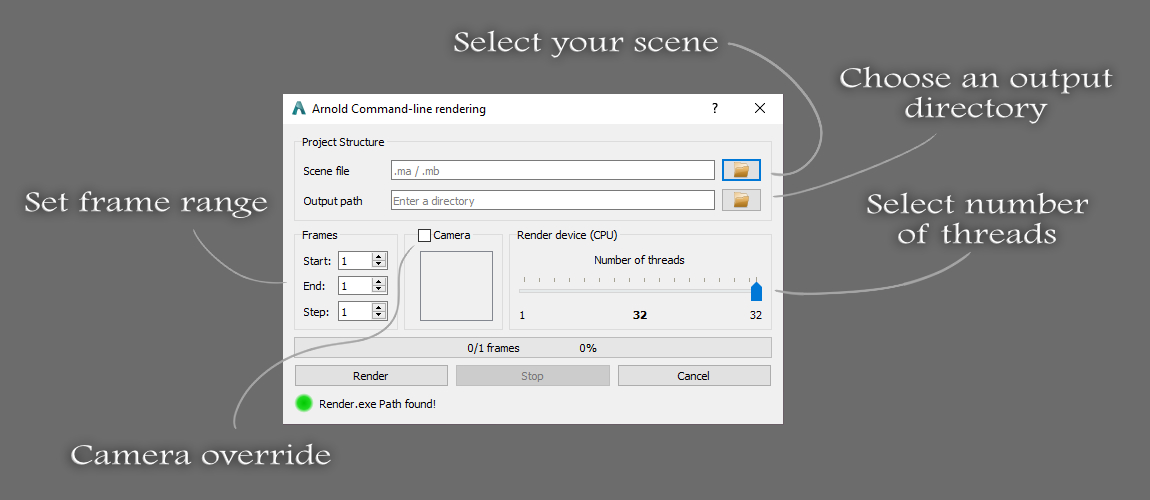Decrease the End frame with down arrow
This screenshot has width=1150, height=500.
coord(378,290)
